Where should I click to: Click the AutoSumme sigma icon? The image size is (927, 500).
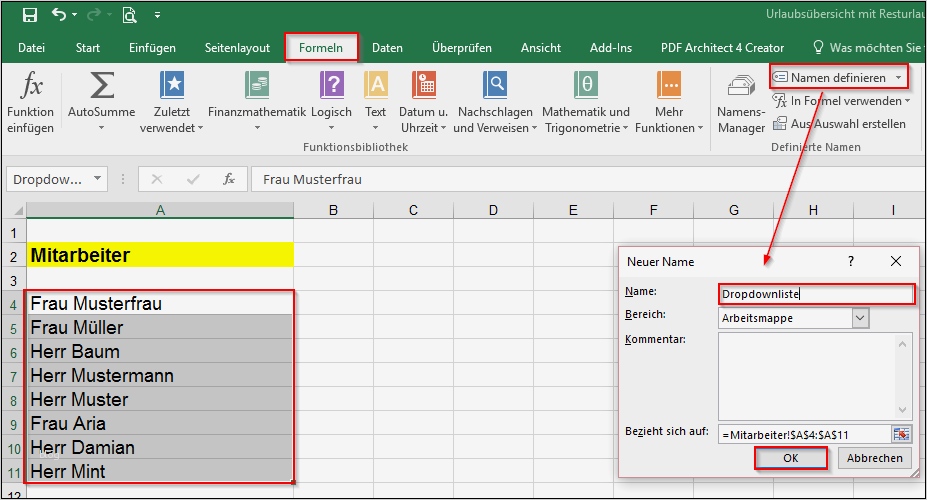point(102,85)
